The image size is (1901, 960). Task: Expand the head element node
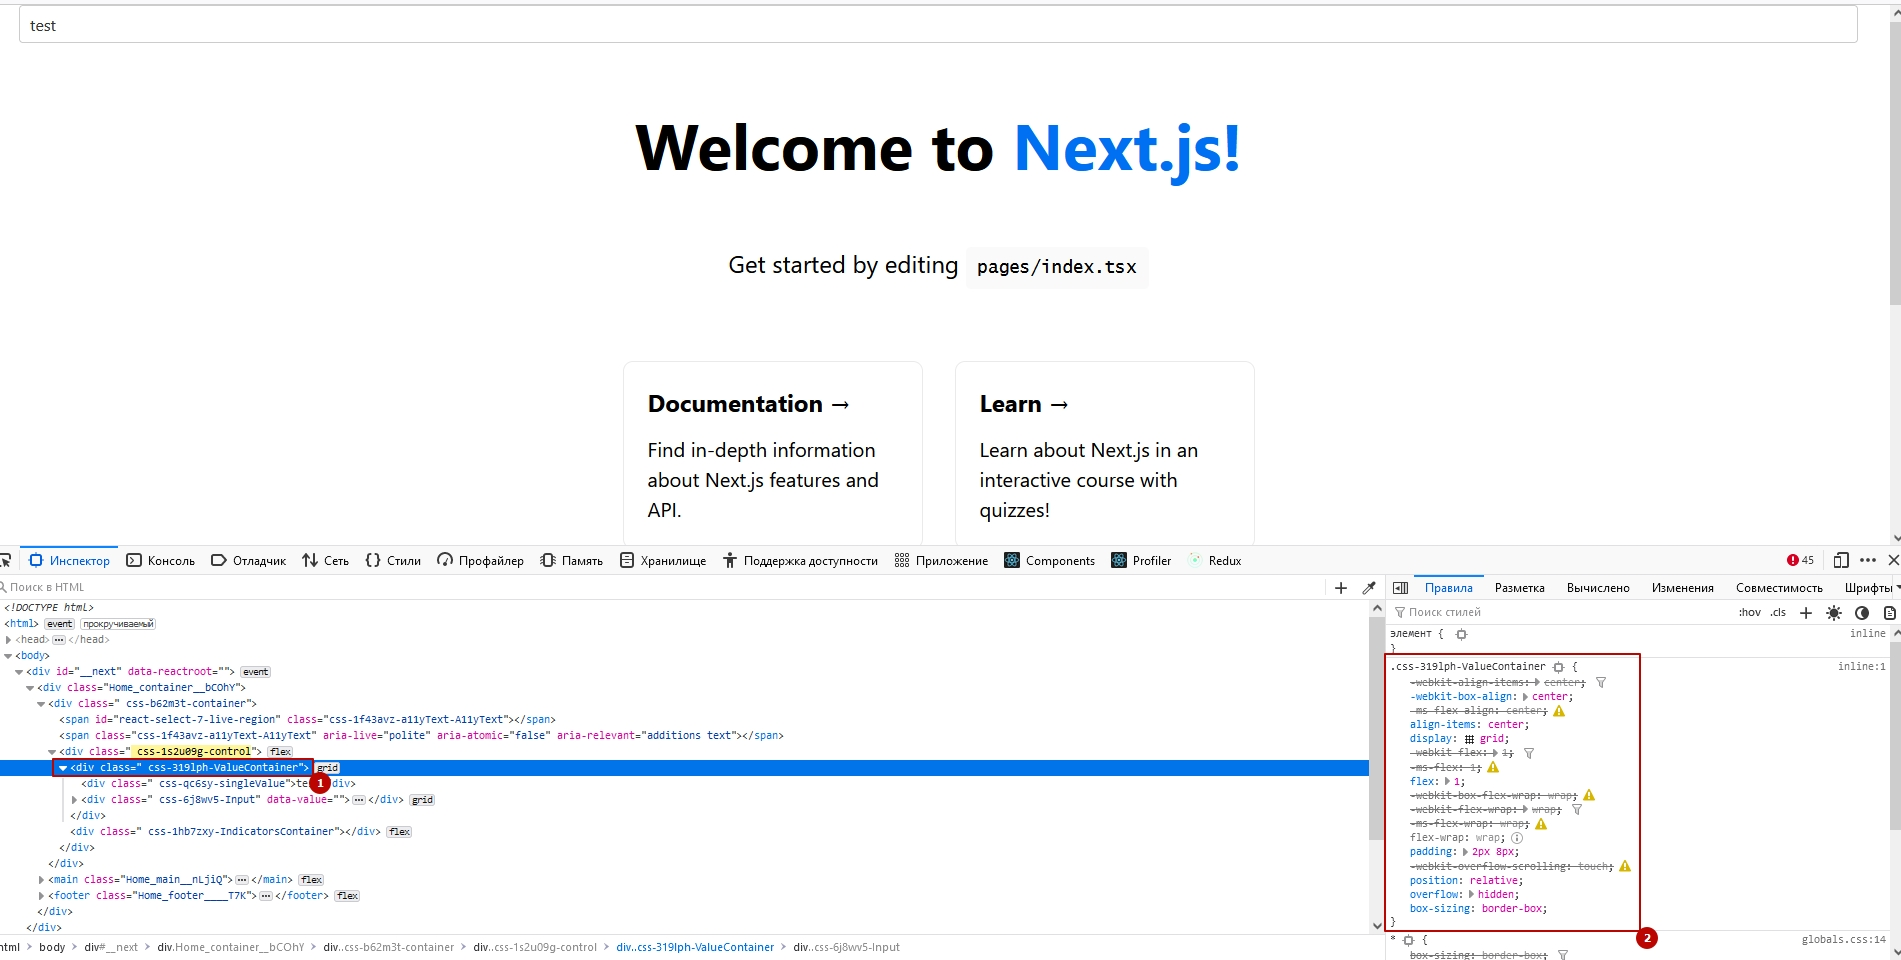point(8,639)
